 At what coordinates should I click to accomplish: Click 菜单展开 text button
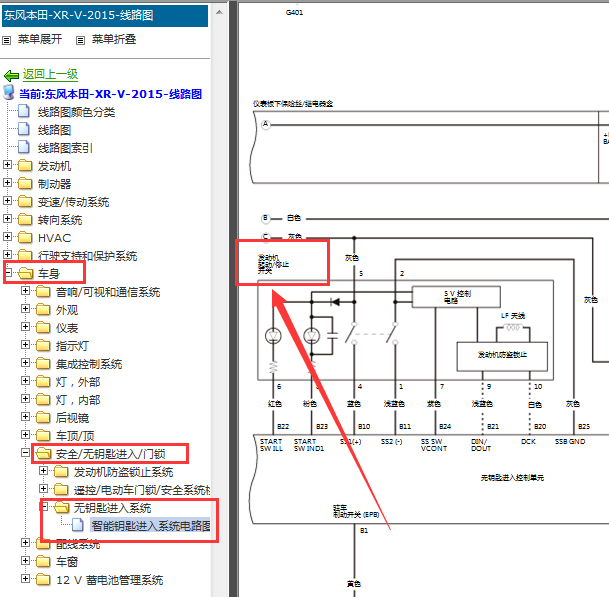pos(40,39)
